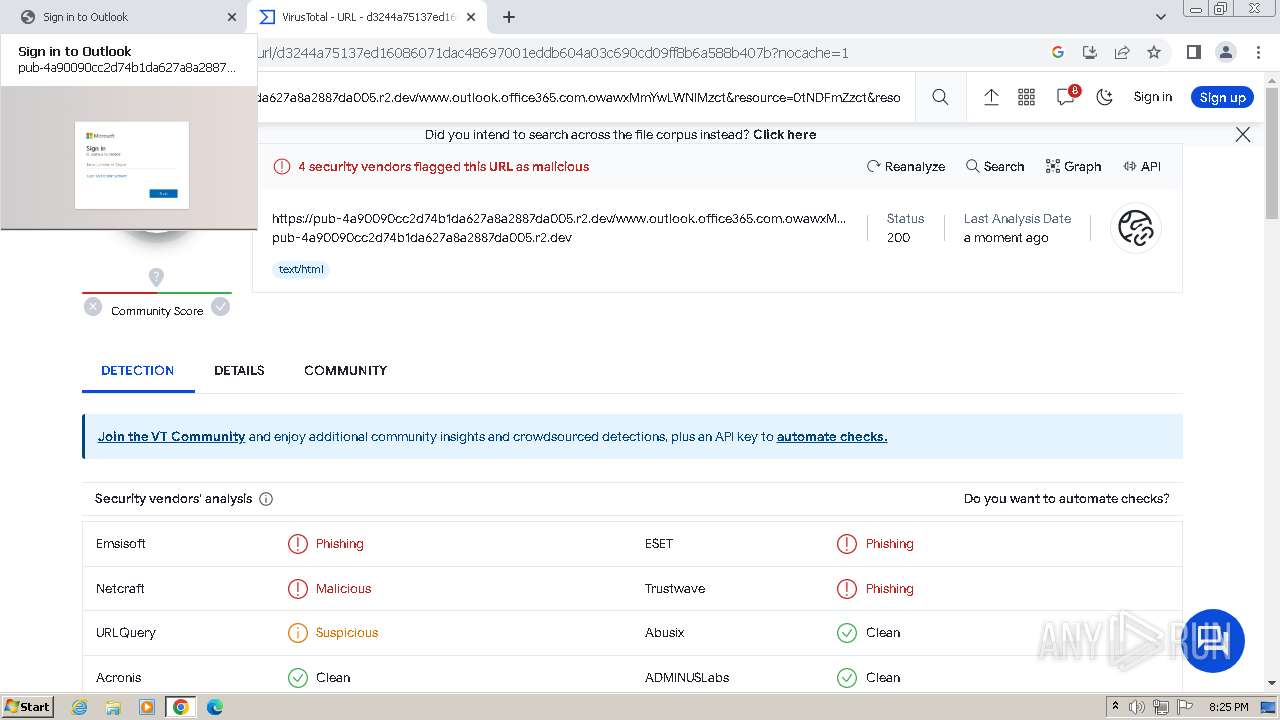Image resolution: width=1280 pixels, height=720 pixels.
Task: Click the Chrome address bar URL
Action: pyautogui.click(x=553, y=53)
